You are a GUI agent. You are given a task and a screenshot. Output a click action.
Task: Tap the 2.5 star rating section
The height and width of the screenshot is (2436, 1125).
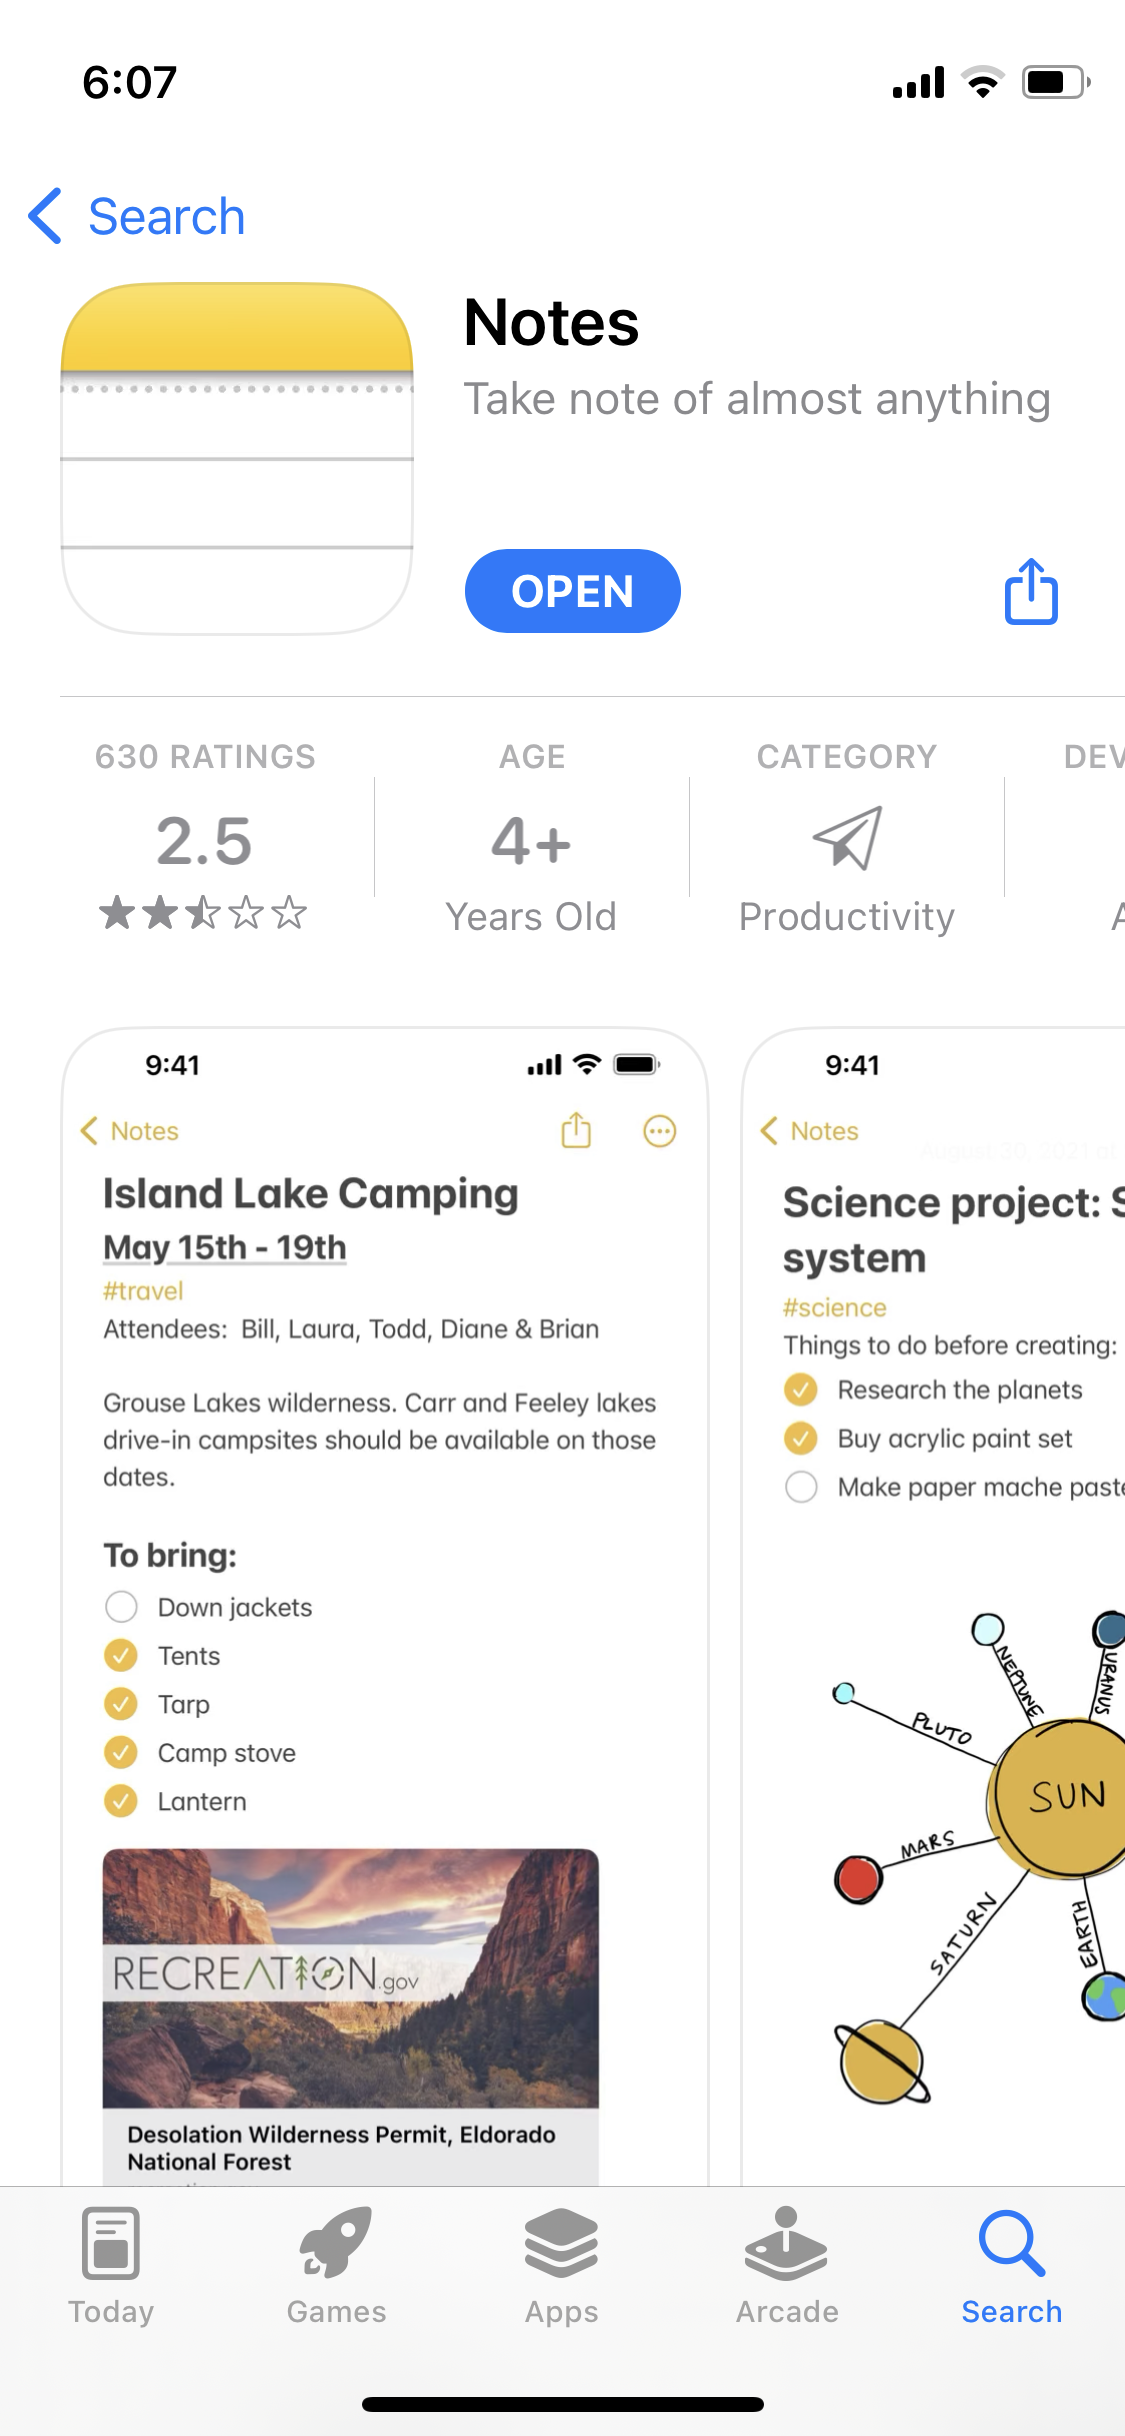[x=205, y=840]
